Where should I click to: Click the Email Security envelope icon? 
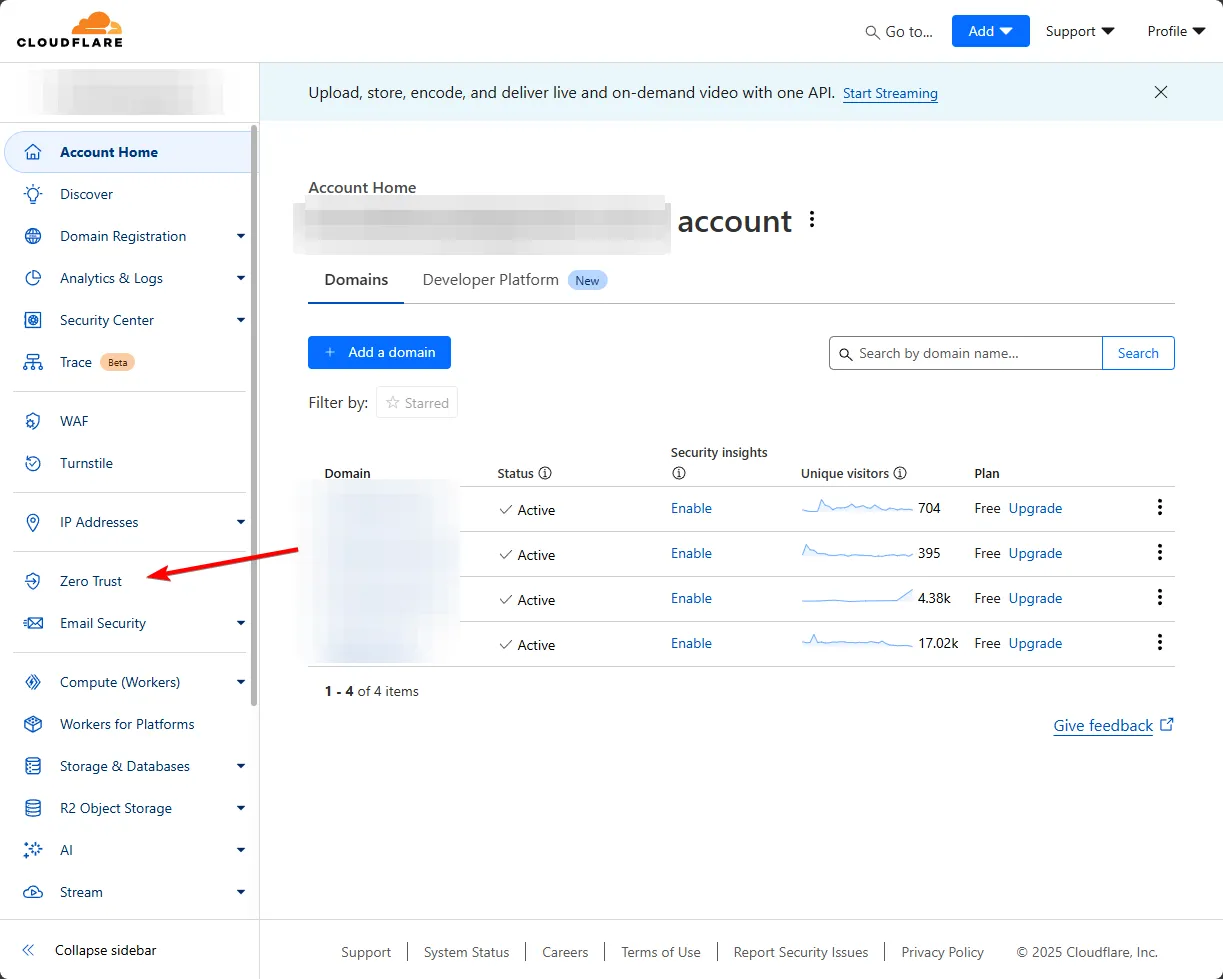pos(33,623)
